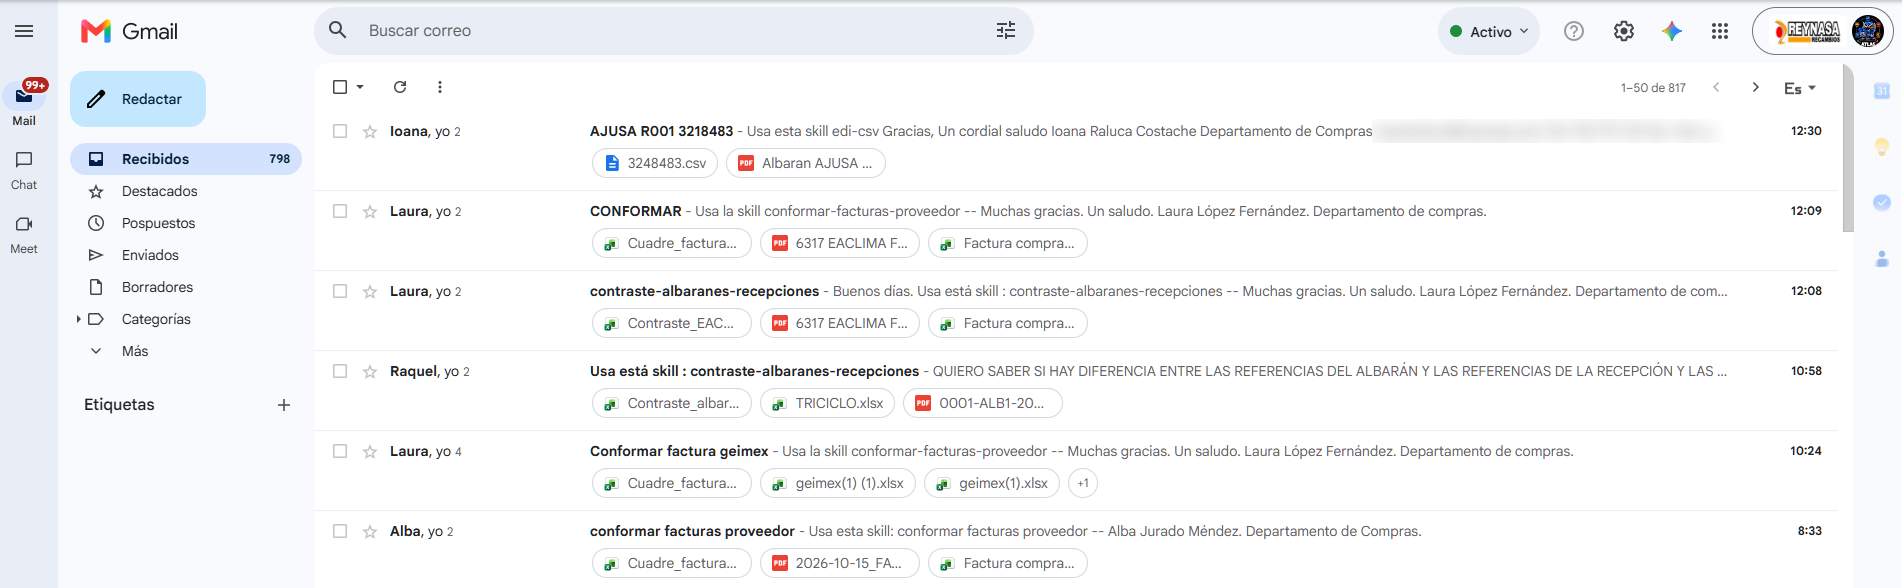The image size is (1902, 588).
Task: Select the 12:08 contraste-albaranes email checkbox
Action: click(x=340, y=291)
